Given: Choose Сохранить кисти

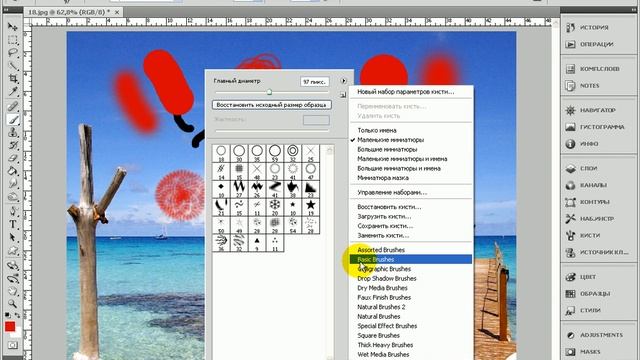Looking at the screenshot, I should click(x=411, y=226).
